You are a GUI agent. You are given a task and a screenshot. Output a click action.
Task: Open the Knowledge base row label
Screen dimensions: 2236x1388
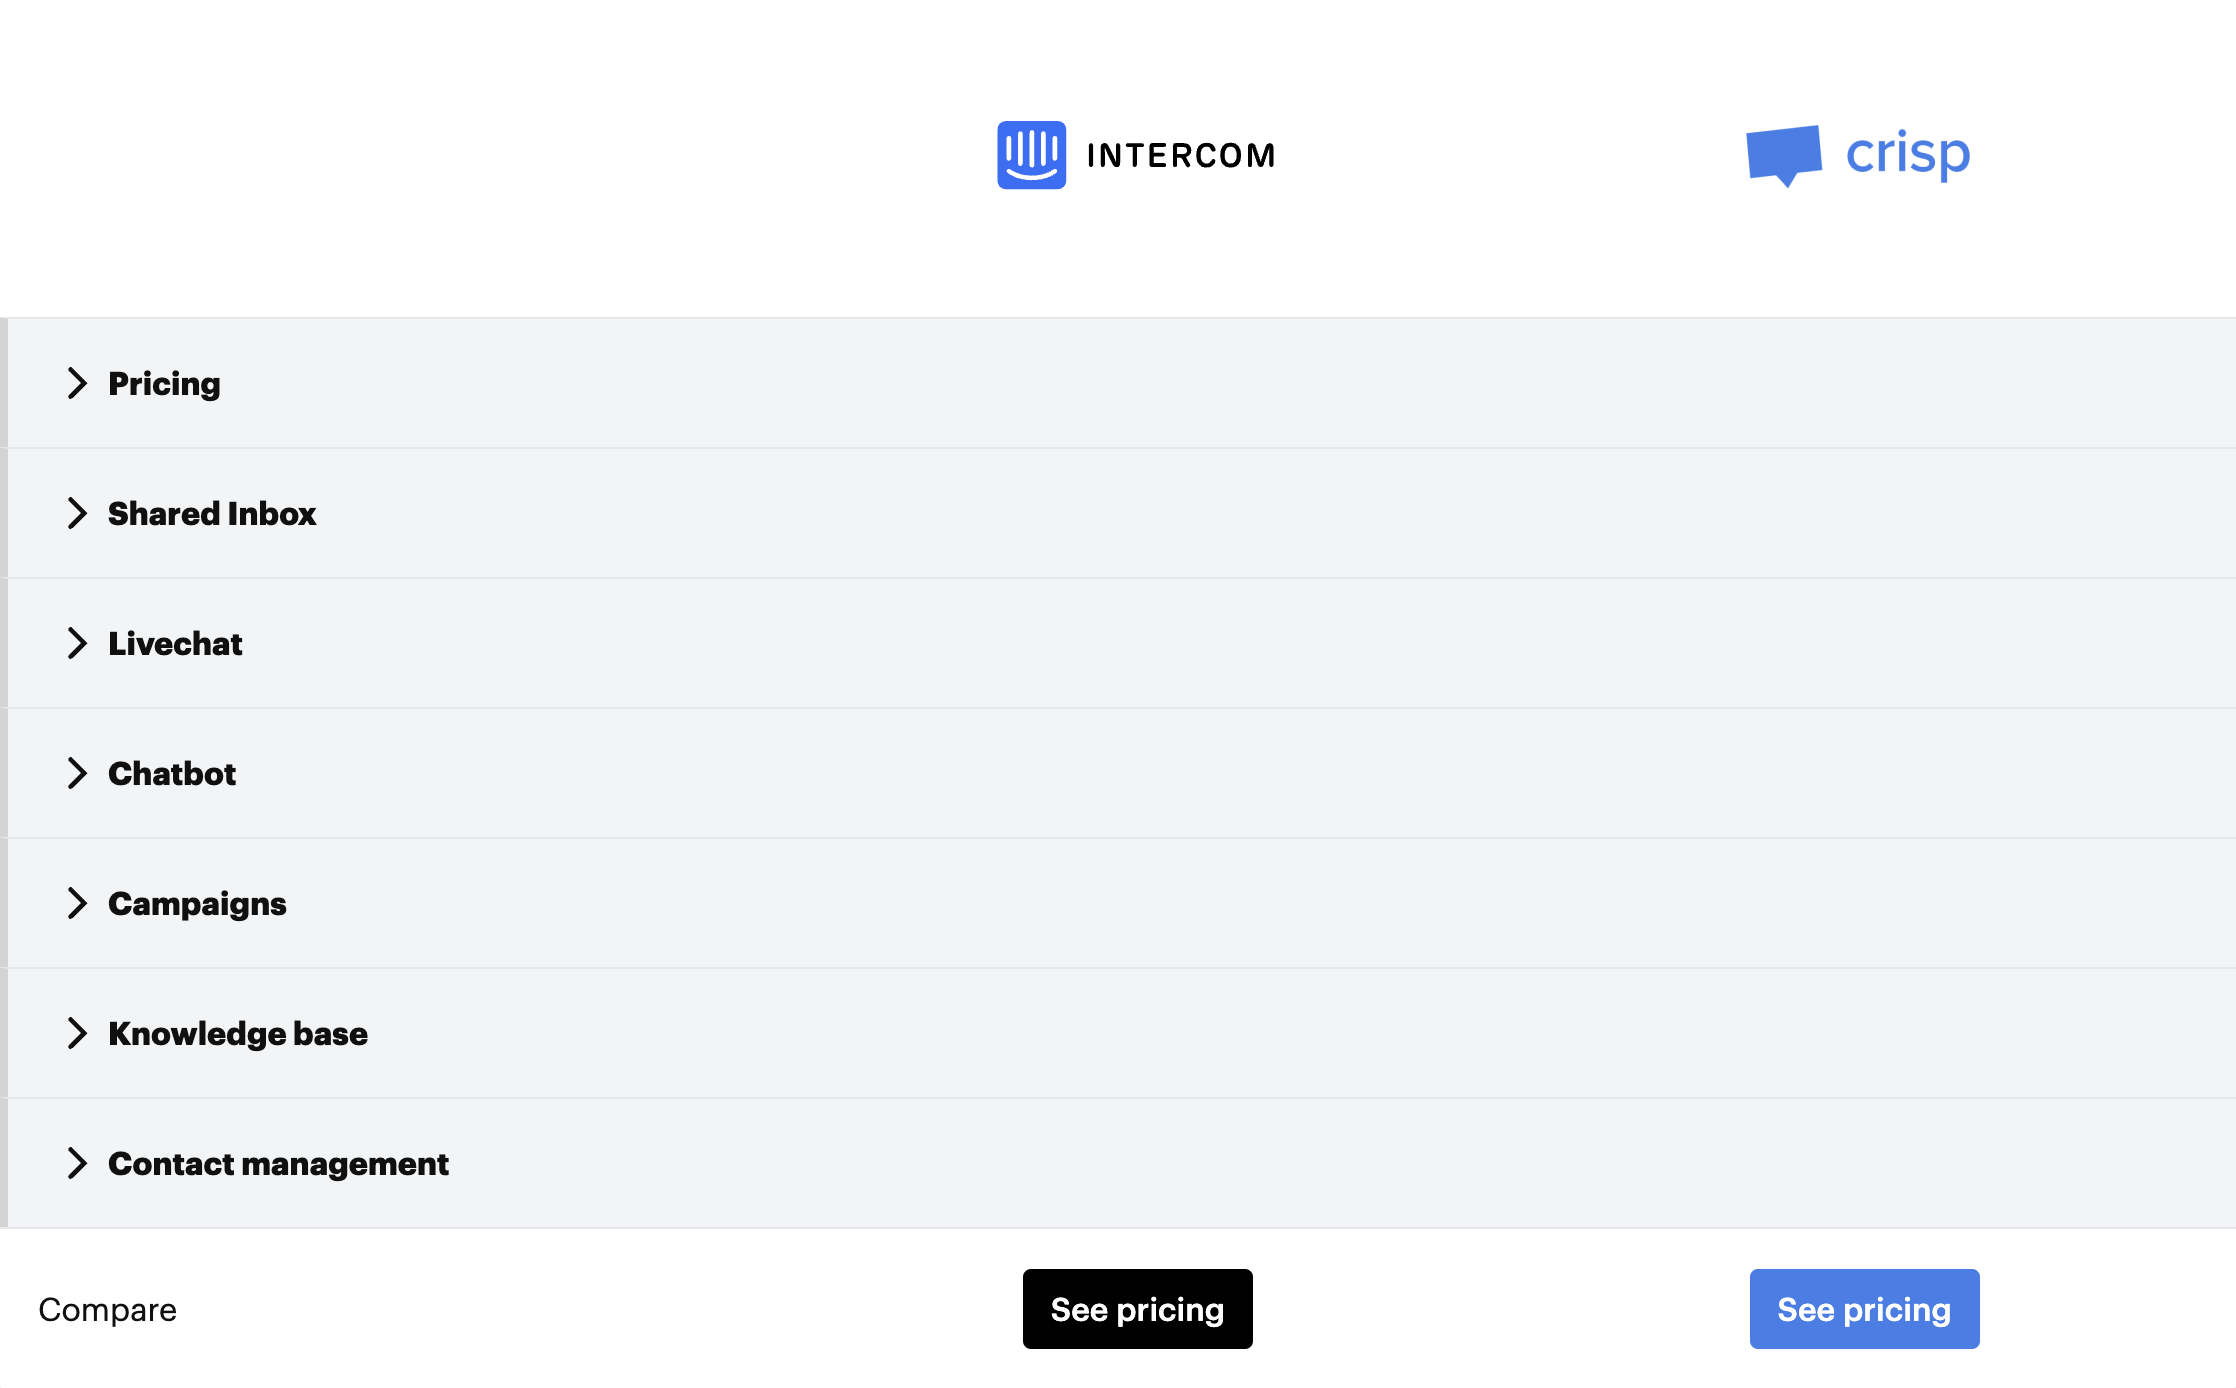(238, 1034)
